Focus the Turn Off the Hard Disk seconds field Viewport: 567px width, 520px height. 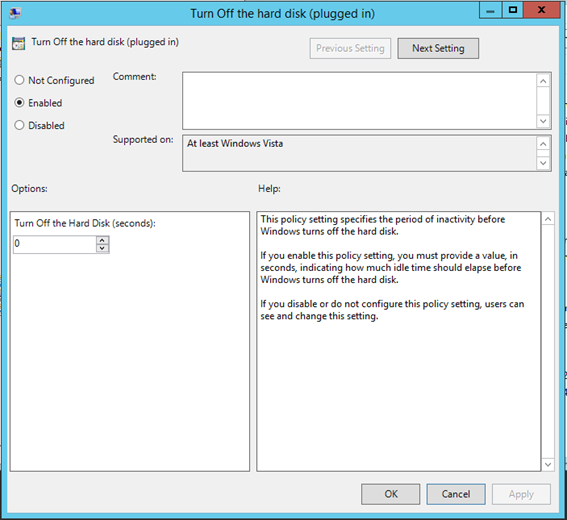pyautogui.click(x=55, y=244)
